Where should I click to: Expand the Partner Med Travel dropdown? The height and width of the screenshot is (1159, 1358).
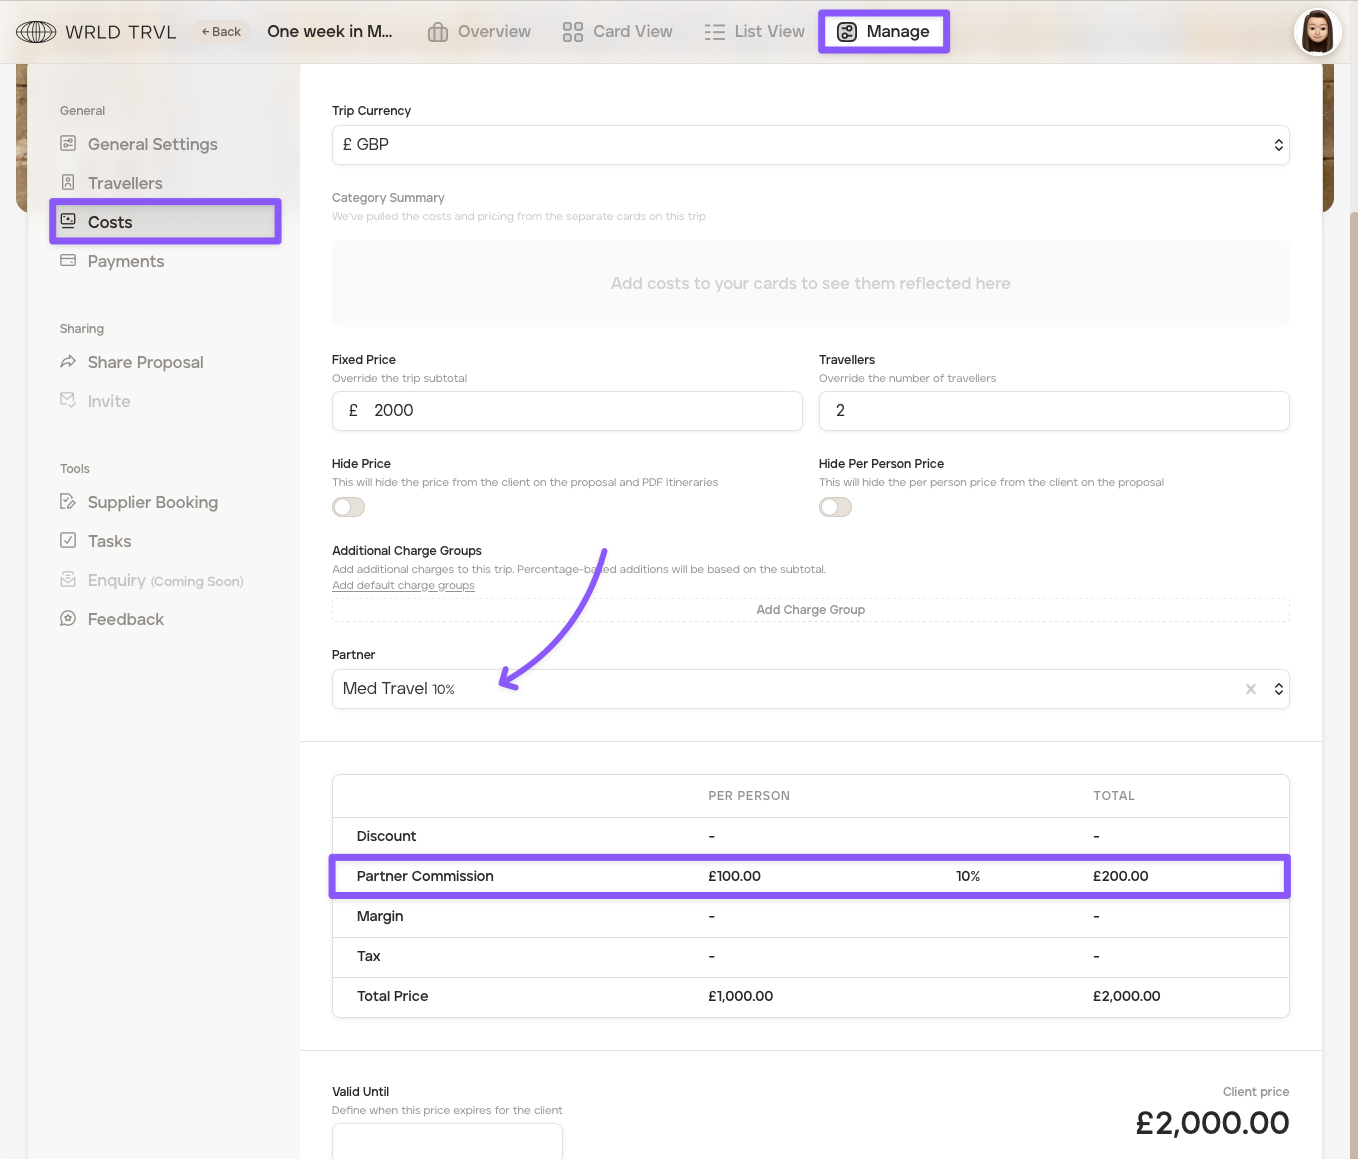point(1278,689)
